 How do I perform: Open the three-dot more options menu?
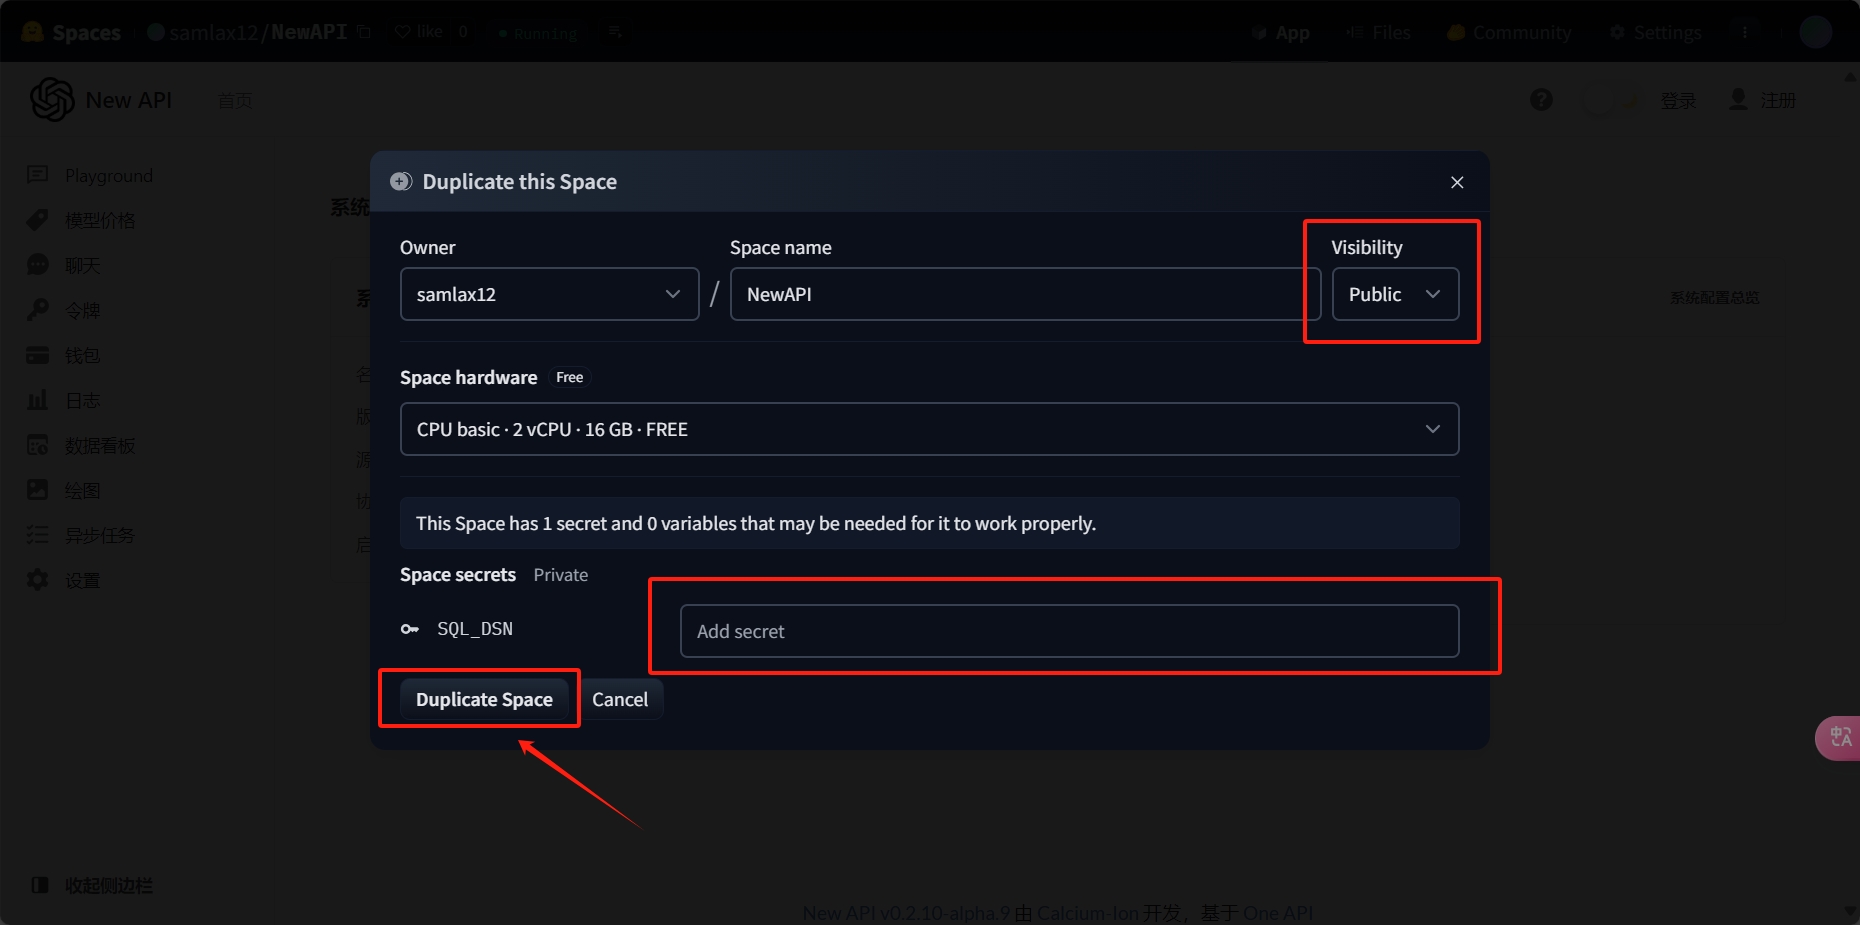pyautogui.click(x=1745, y=32)
